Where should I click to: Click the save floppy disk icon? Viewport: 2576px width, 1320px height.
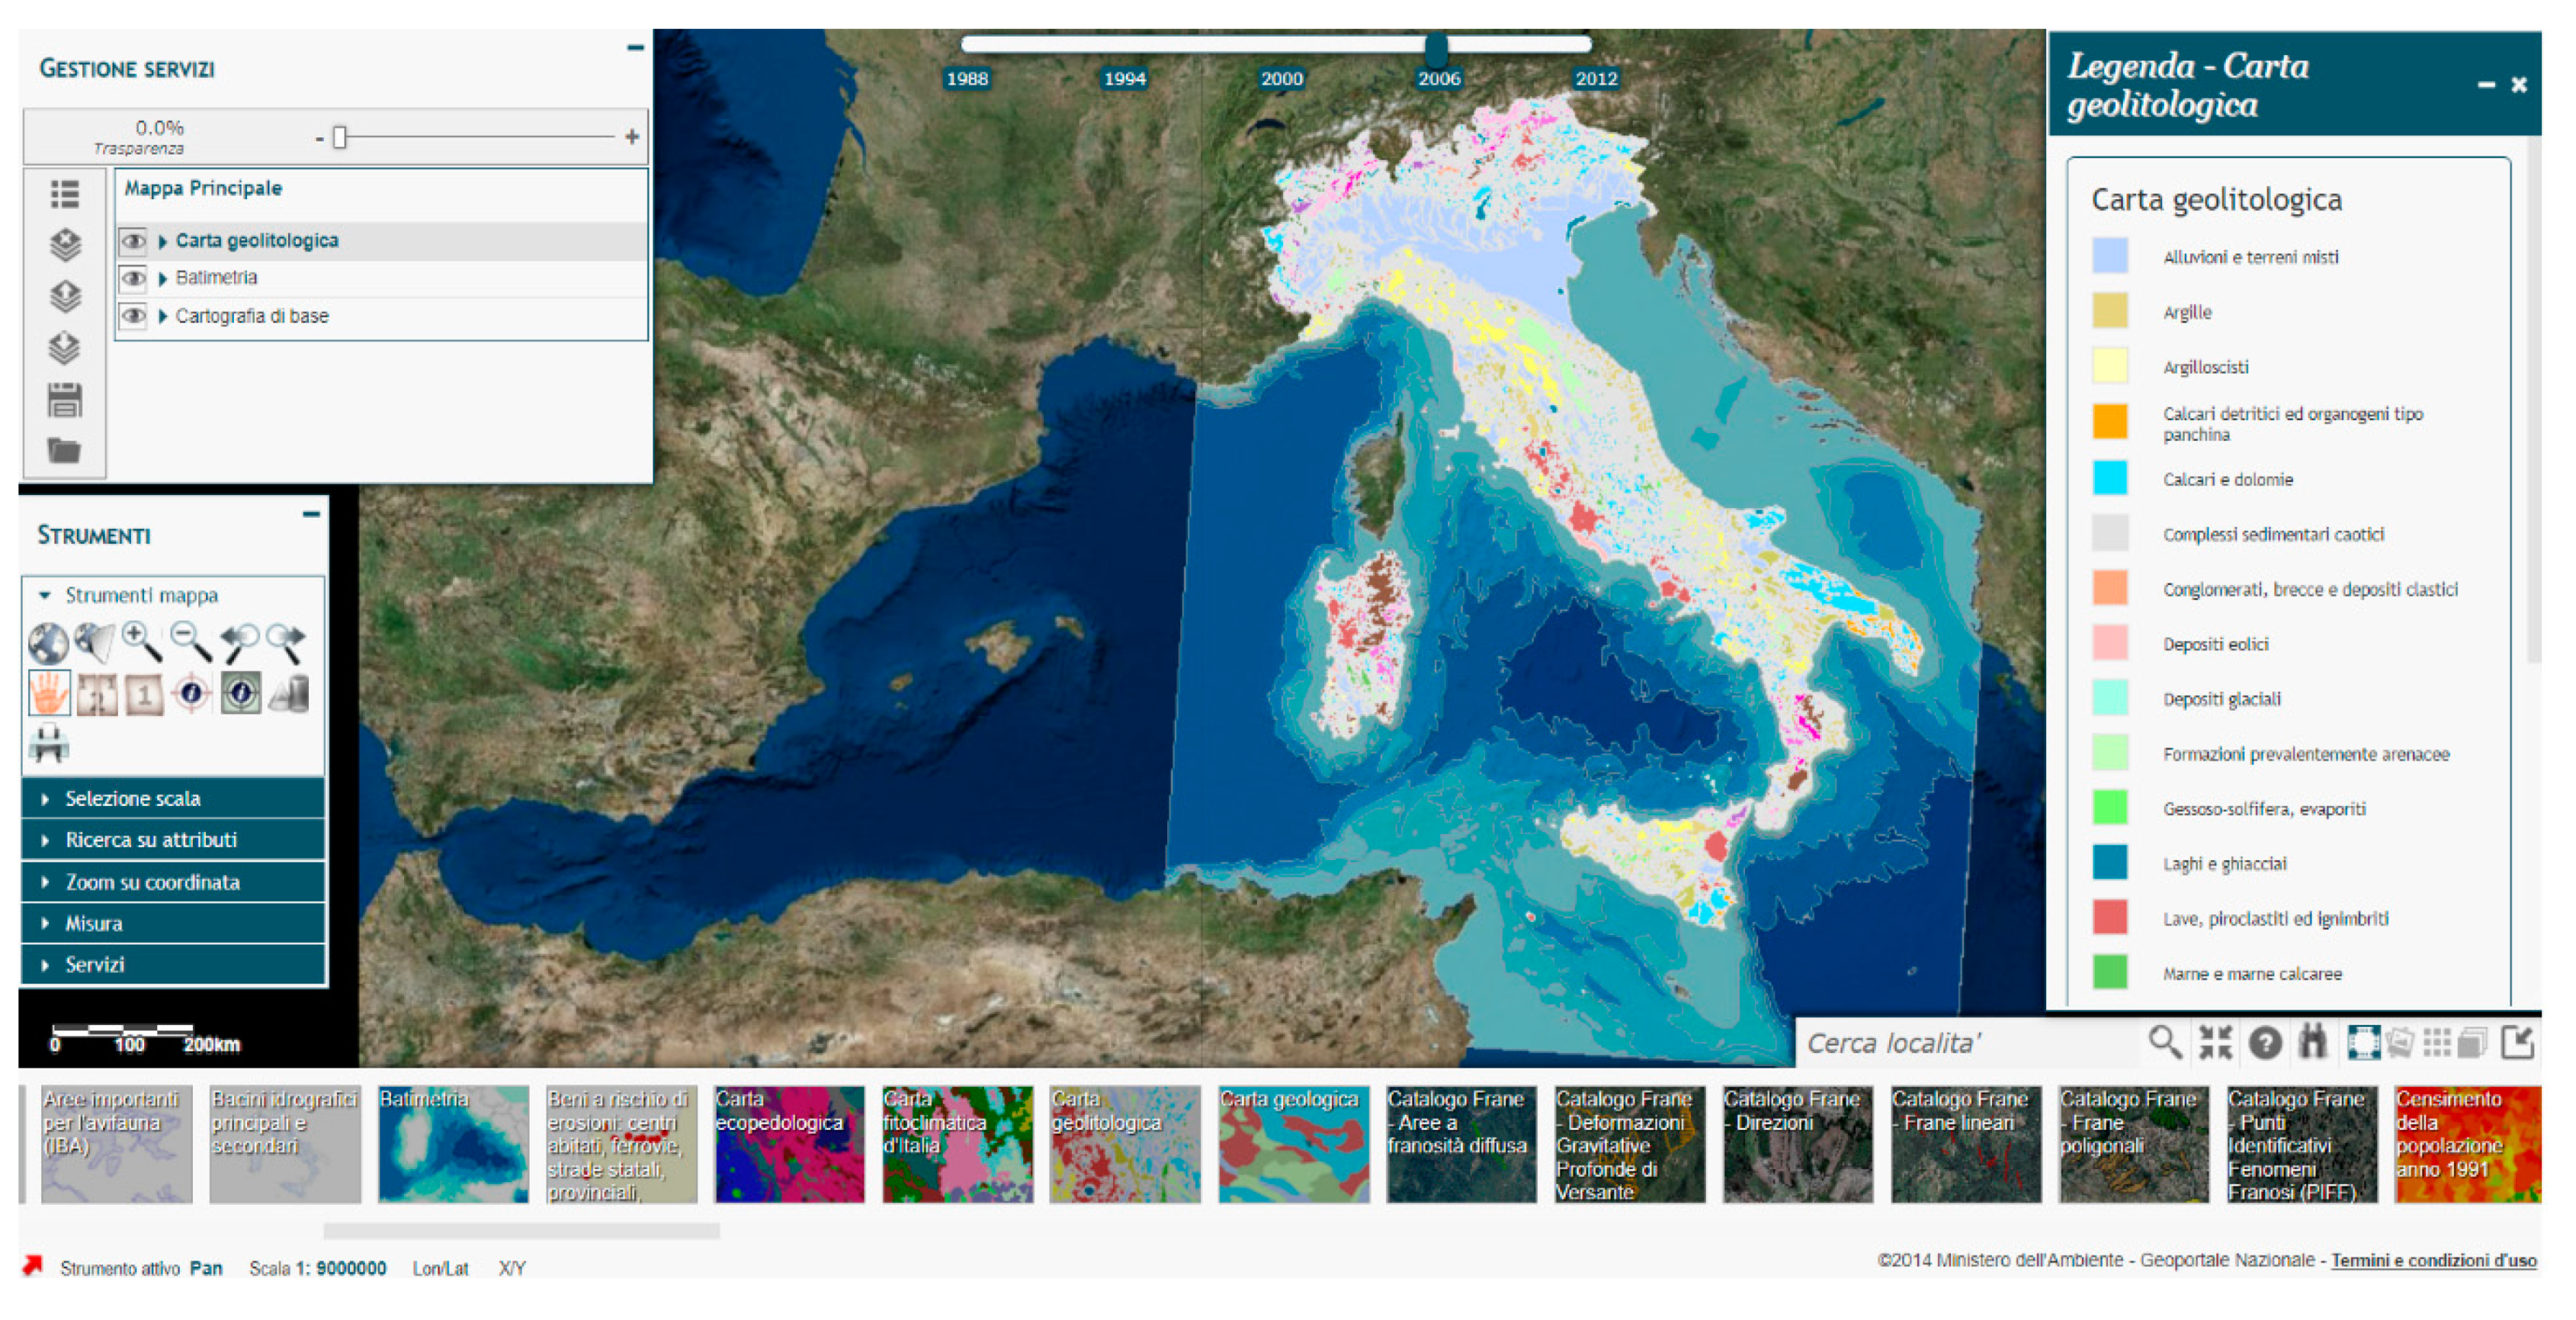(65, 400)
